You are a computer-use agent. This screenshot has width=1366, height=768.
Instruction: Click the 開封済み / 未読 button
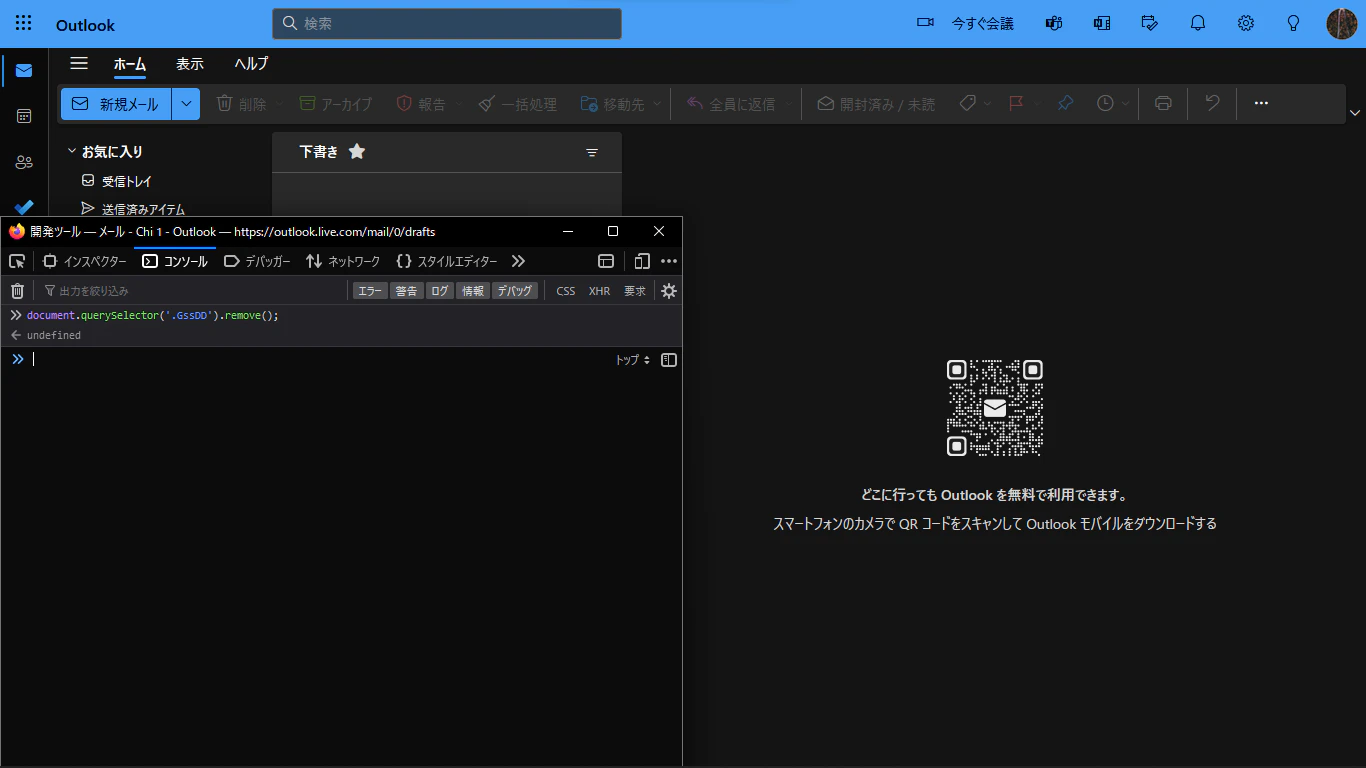coord(876,103)
